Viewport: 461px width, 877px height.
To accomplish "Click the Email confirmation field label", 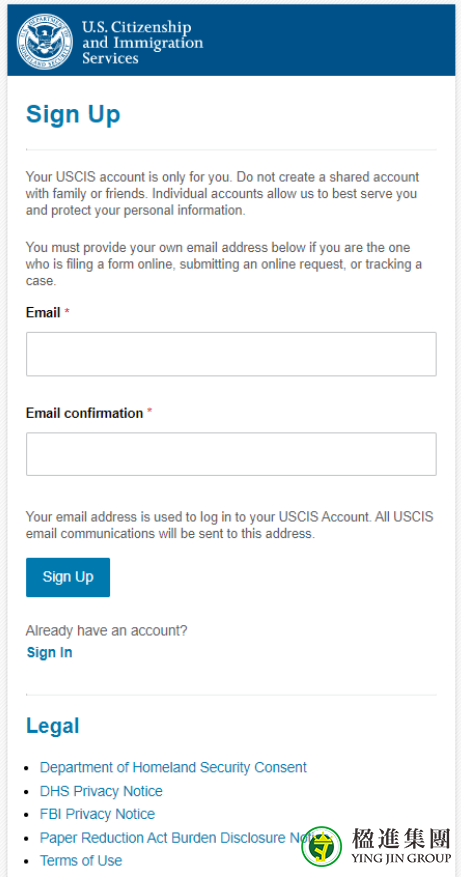I will click(x=84, y=413).
